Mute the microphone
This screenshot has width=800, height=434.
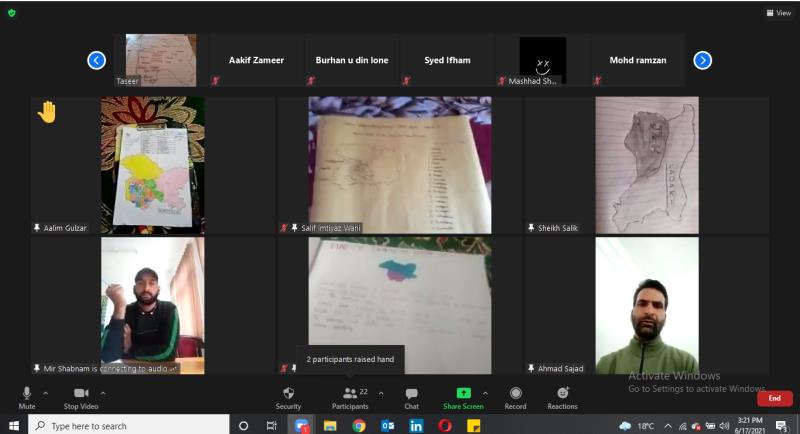click(27, 395)
